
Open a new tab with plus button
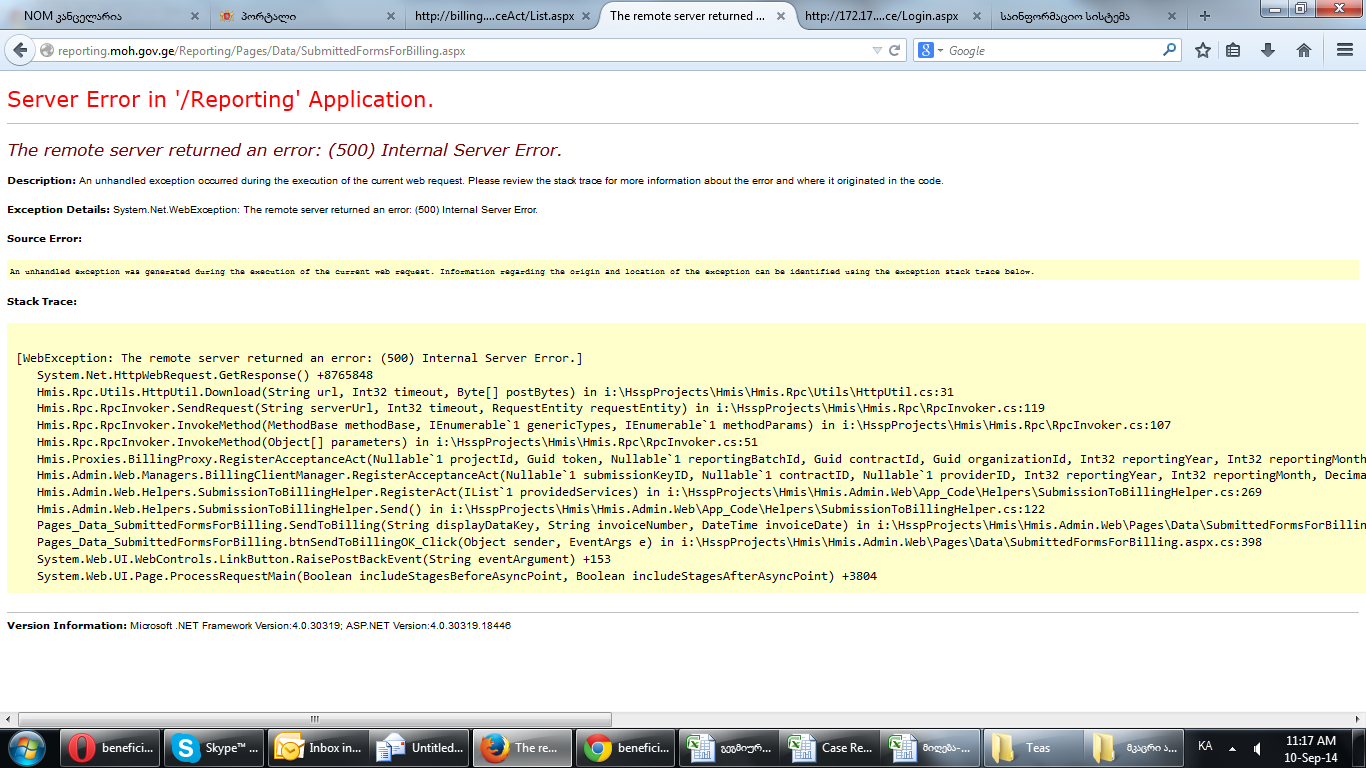1205,16
